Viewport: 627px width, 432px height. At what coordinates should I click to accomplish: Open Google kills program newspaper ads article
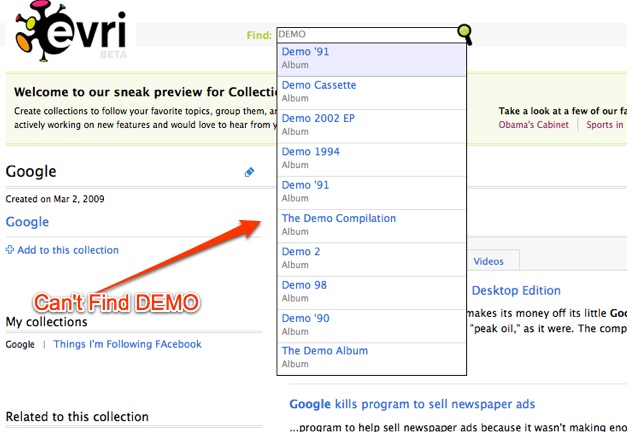coord(412,404)
